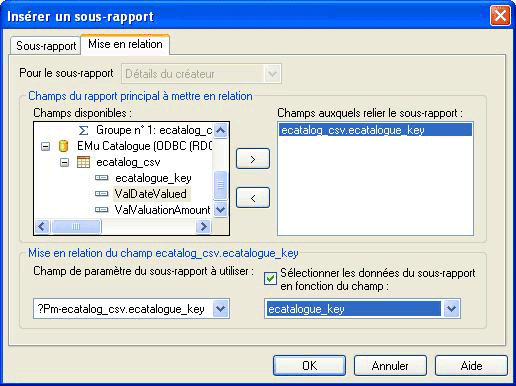Click the field icon beside ecatalogue_key
The width and height of the screenshot is (516, 386).
pyautogui.click(x=102, y=178)
